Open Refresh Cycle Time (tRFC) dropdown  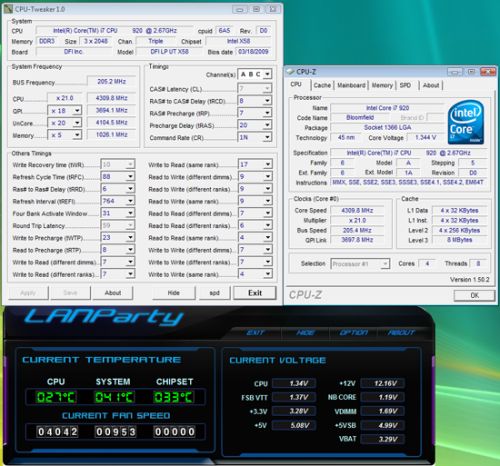(x=118, y=177)
